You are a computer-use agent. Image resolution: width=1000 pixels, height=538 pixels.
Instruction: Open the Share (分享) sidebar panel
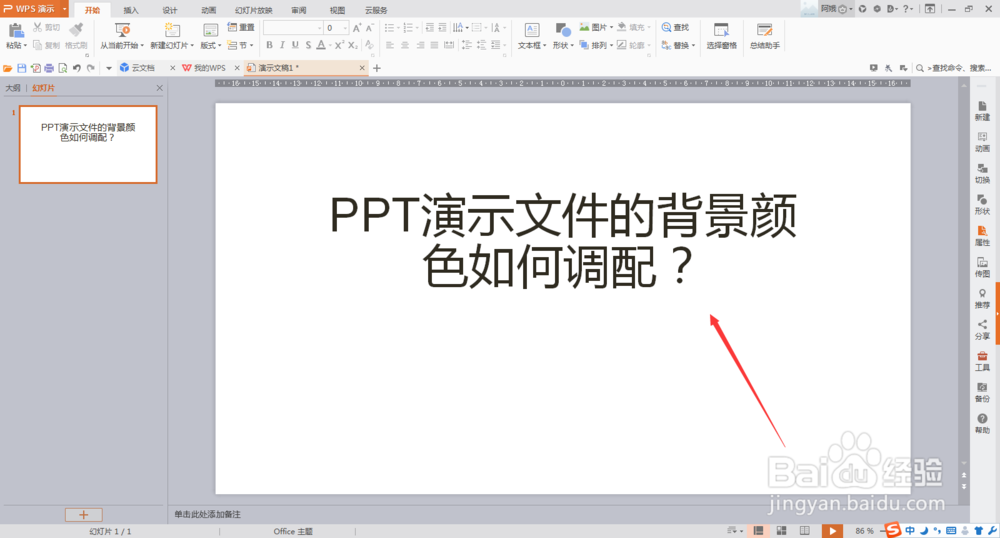point(982,330)
